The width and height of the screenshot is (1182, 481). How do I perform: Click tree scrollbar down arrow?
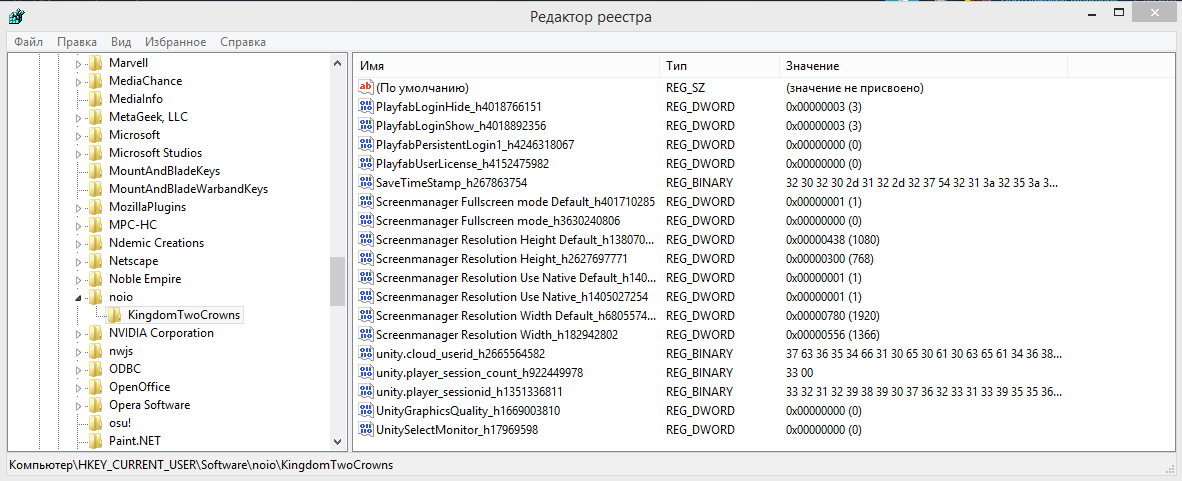point(338,443)
